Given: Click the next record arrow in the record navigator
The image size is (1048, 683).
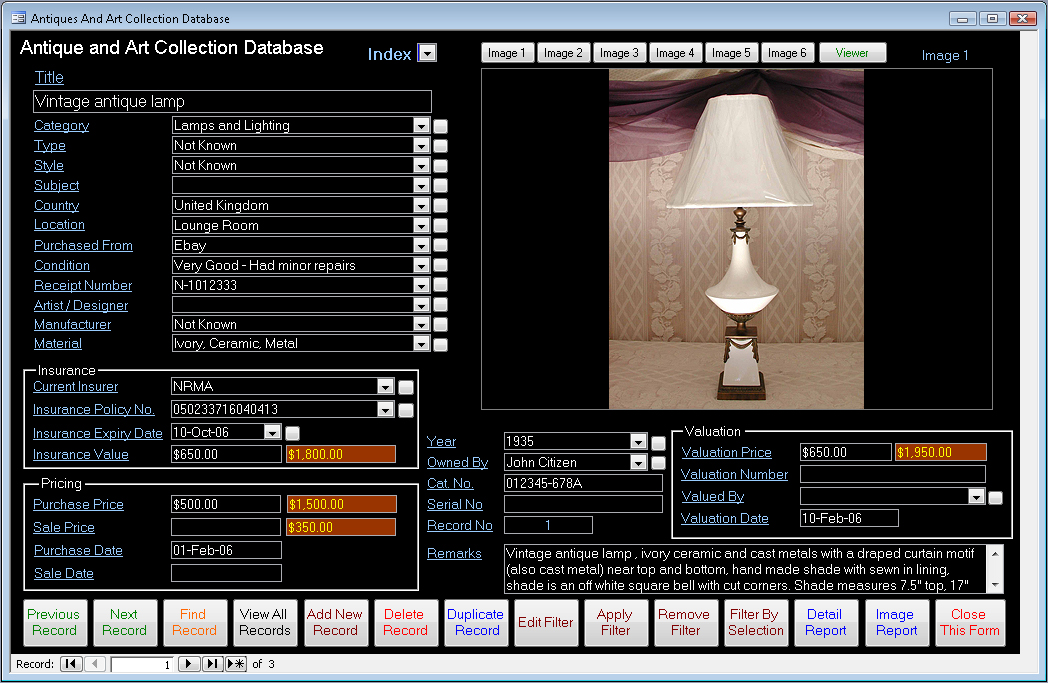Looking at the screenshot, I should coord(189,663).
